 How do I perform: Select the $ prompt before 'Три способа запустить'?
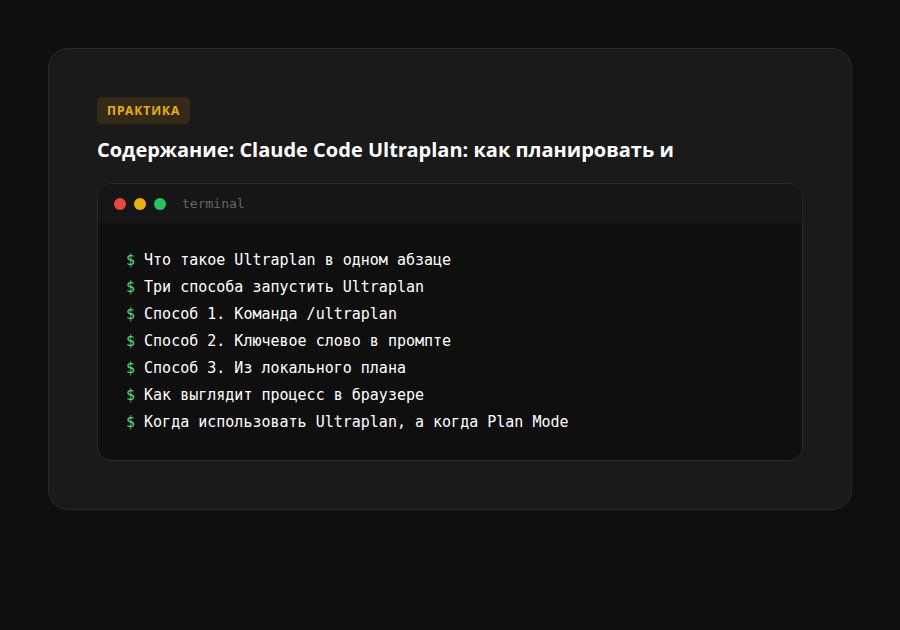coord(130,286)
